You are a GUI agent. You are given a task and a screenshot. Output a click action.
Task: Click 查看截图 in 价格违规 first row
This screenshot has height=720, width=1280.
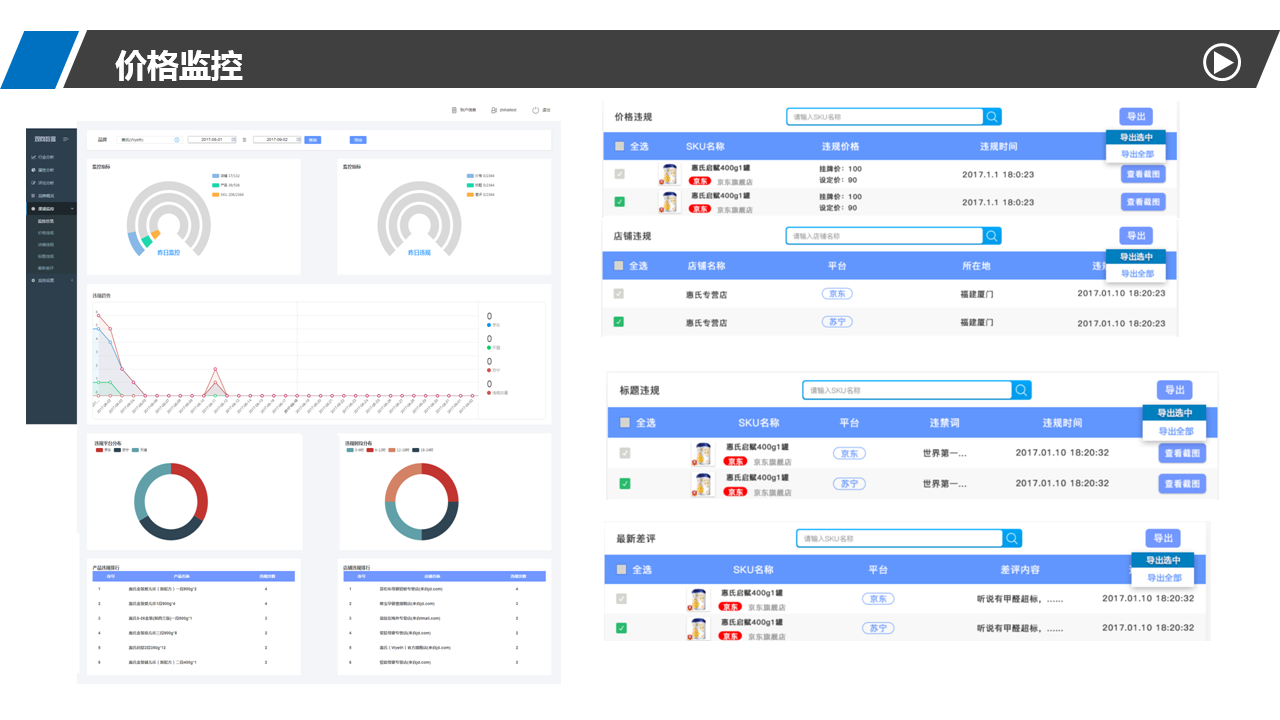1143,174
